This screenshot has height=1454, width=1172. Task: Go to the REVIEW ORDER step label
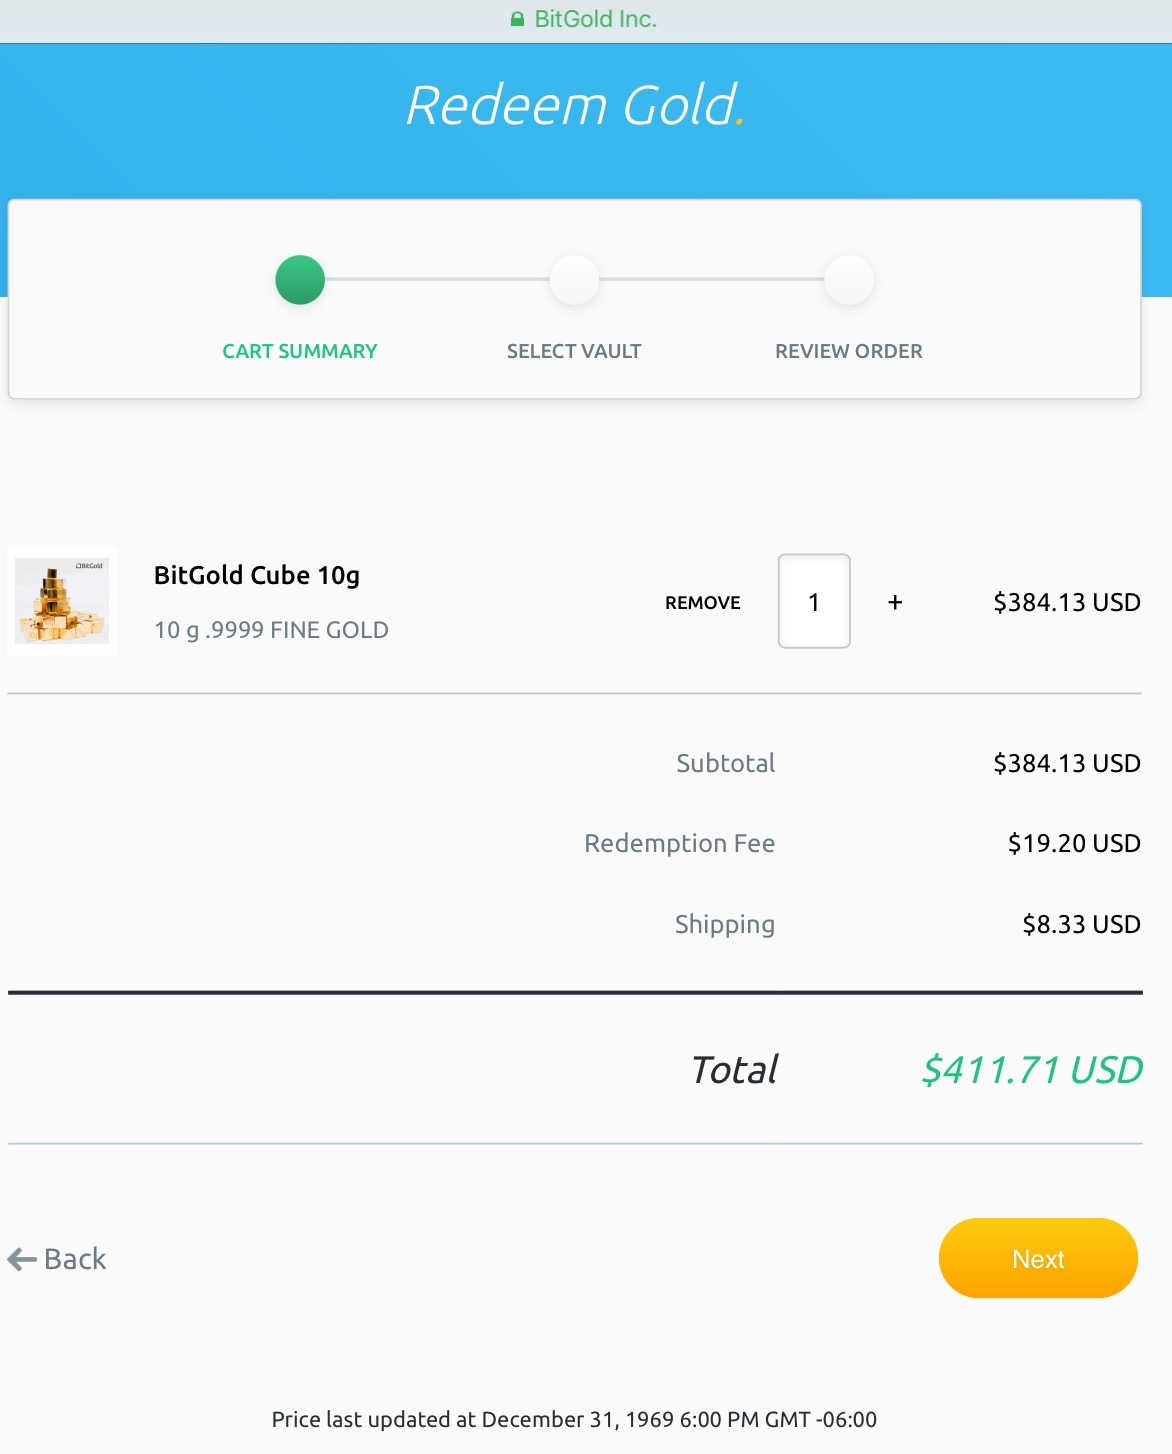tap(849, 351)
